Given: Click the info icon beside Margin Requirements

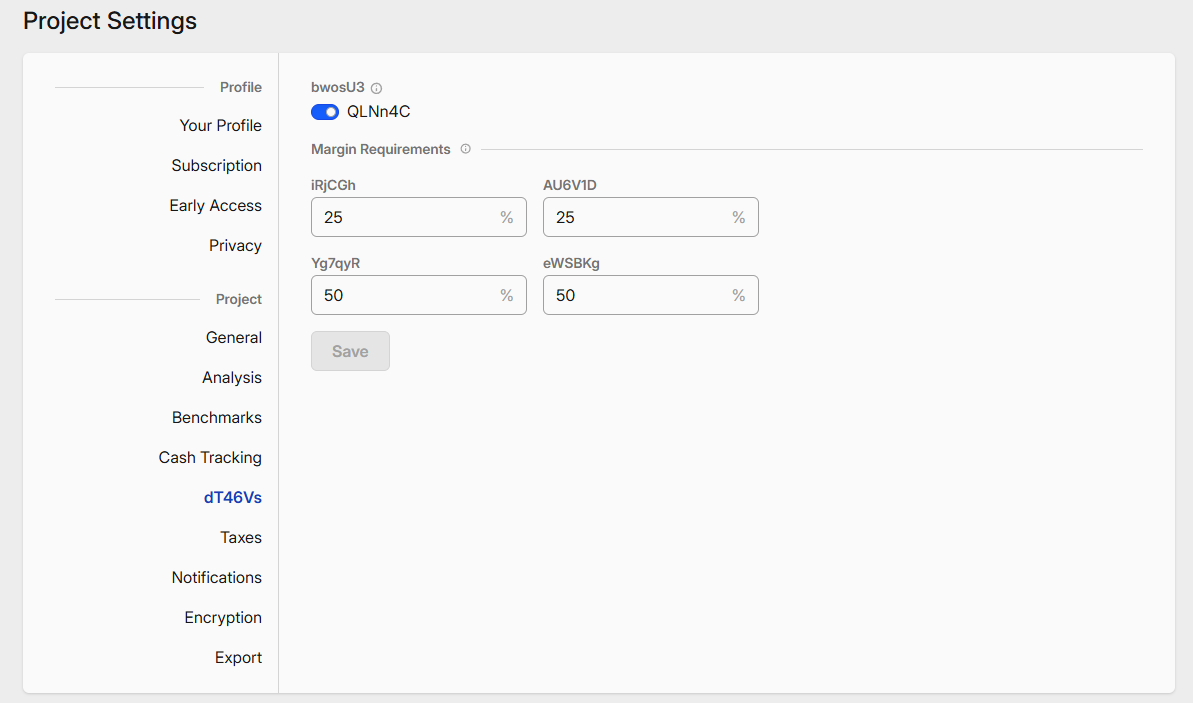Looking at the screenshot, I should 465,149.
